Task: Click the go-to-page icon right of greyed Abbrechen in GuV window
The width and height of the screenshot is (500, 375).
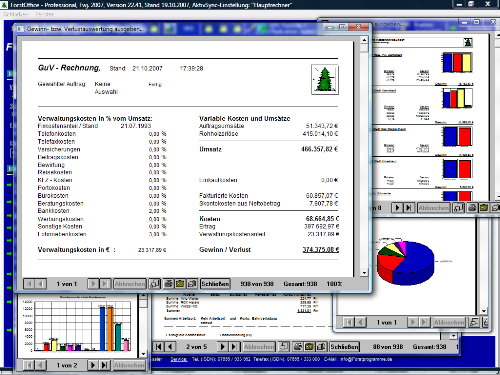Action: coord(155,284)
